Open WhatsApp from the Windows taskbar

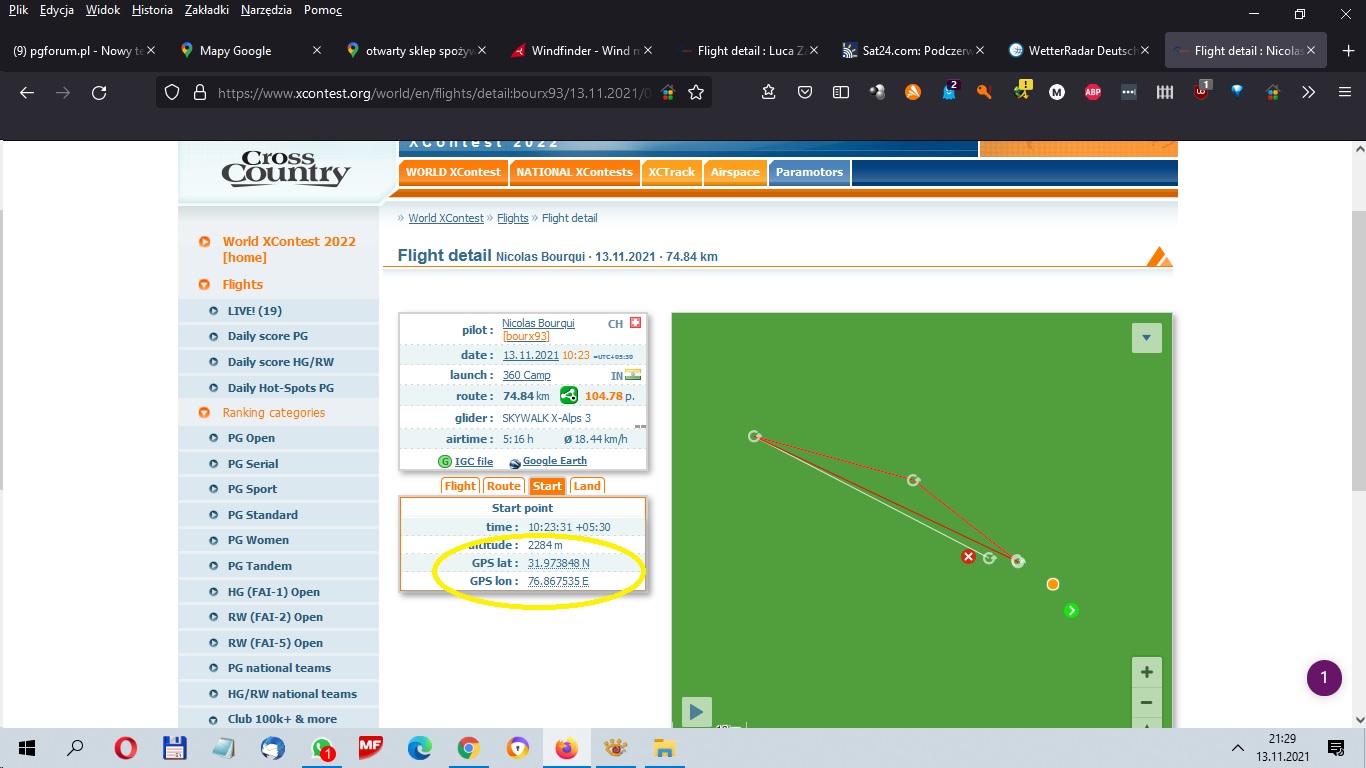(x=322, y=748)
